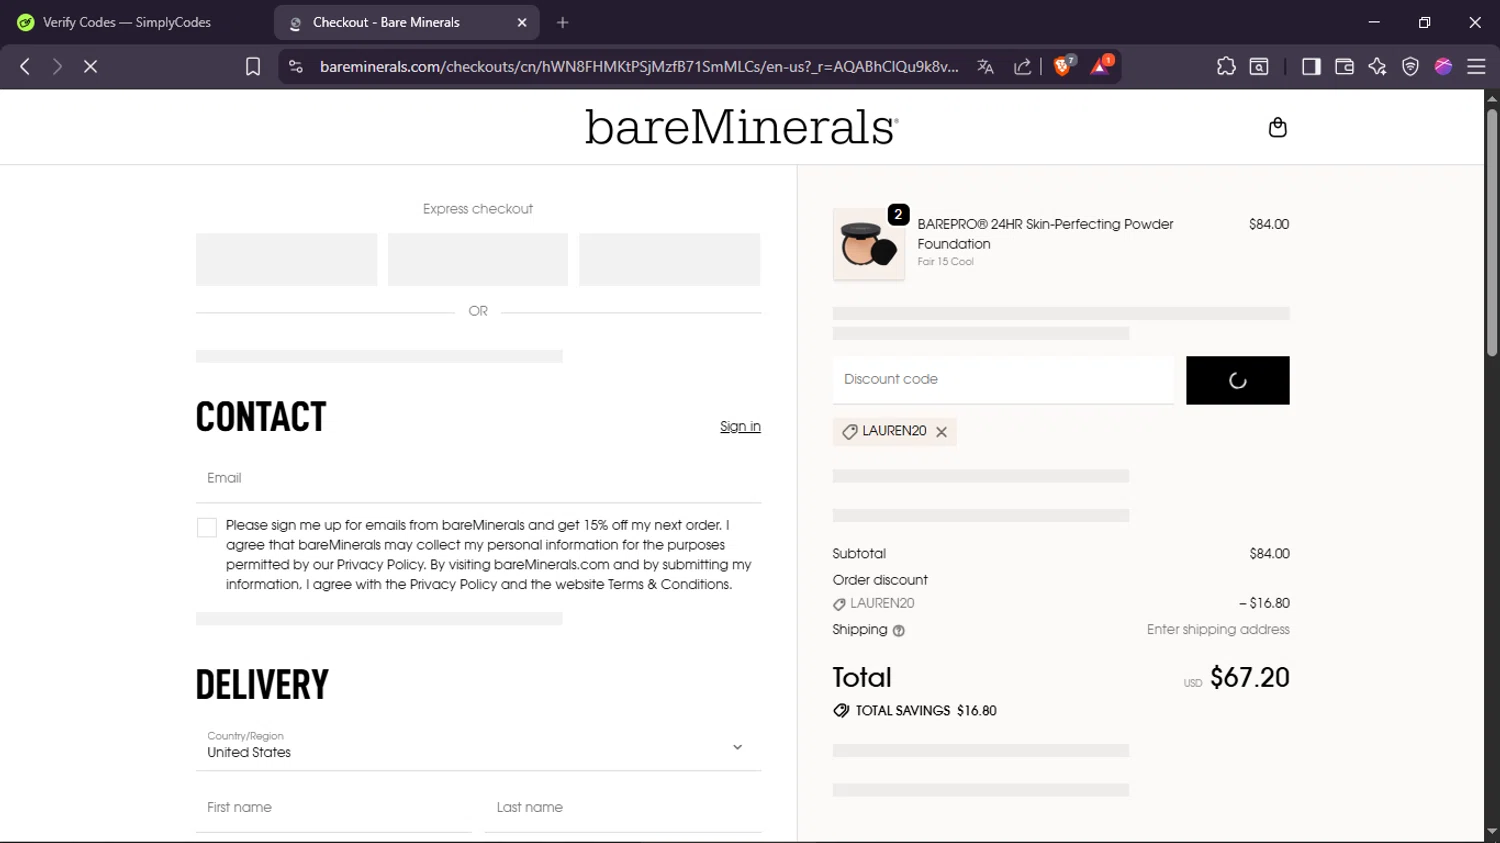Click the $67.20 total amount
The height and width of the screenshot is (843, 1500).
tap(1250, 677)
